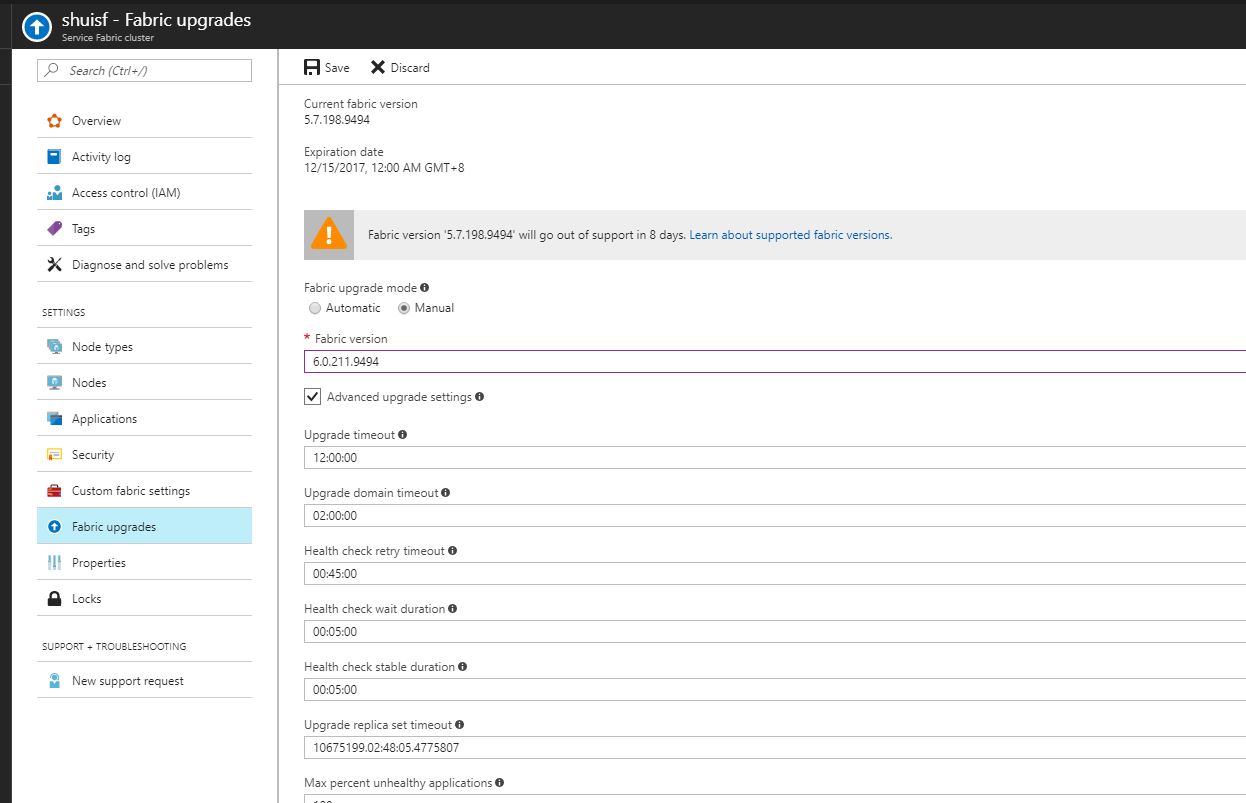Open Tags using the tag icon

click(55, 228)
